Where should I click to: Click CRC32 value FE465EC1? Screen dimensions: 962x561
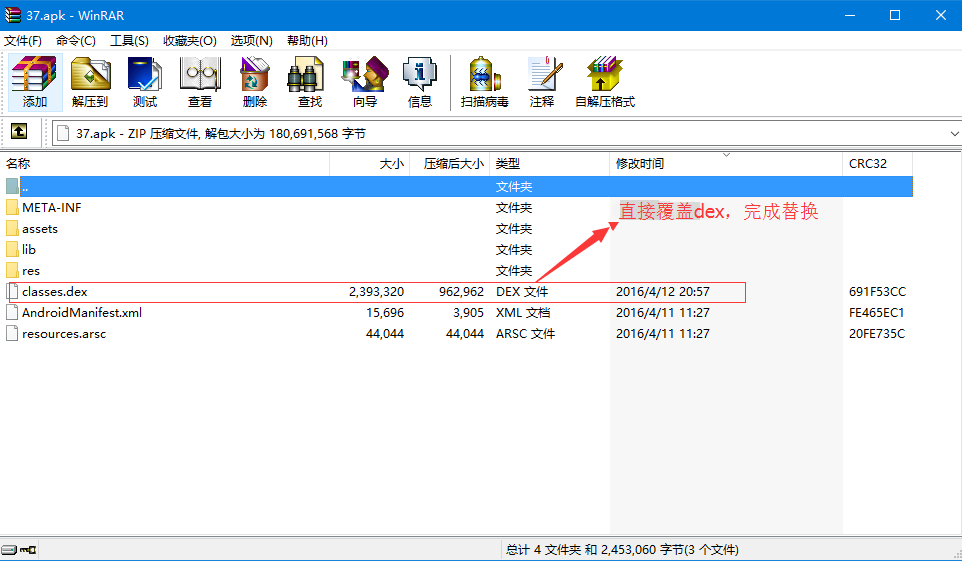(876, 312)
